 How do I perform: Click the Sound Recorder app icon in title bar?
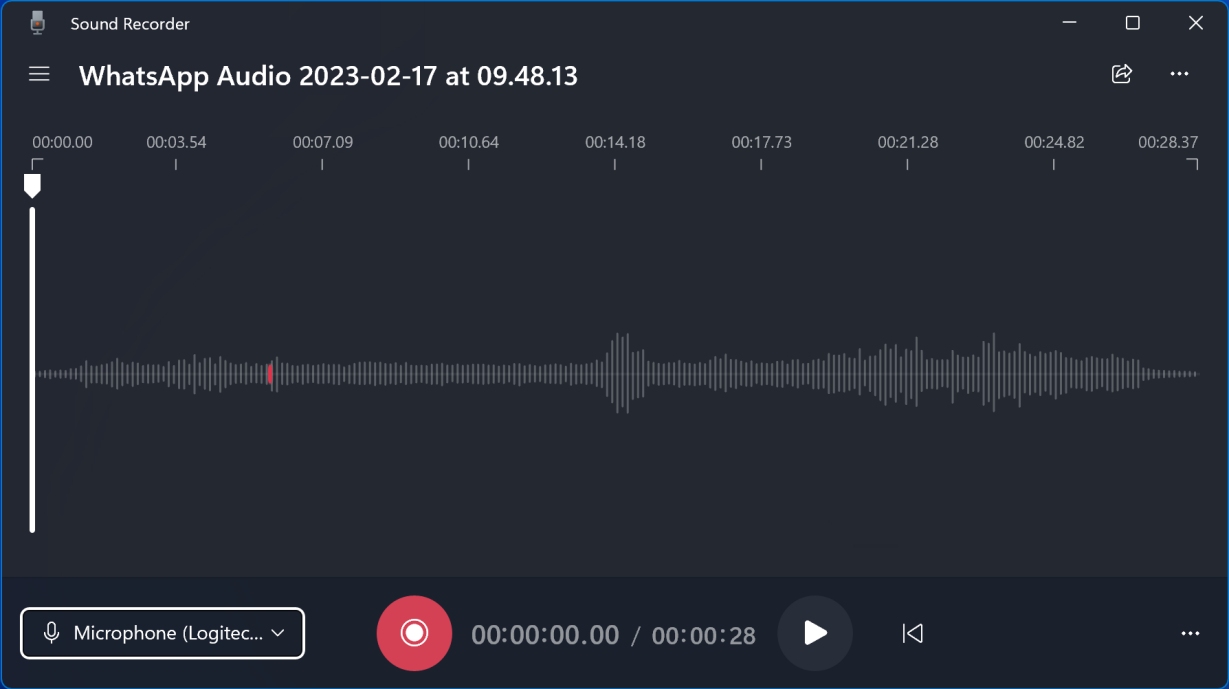38,23
